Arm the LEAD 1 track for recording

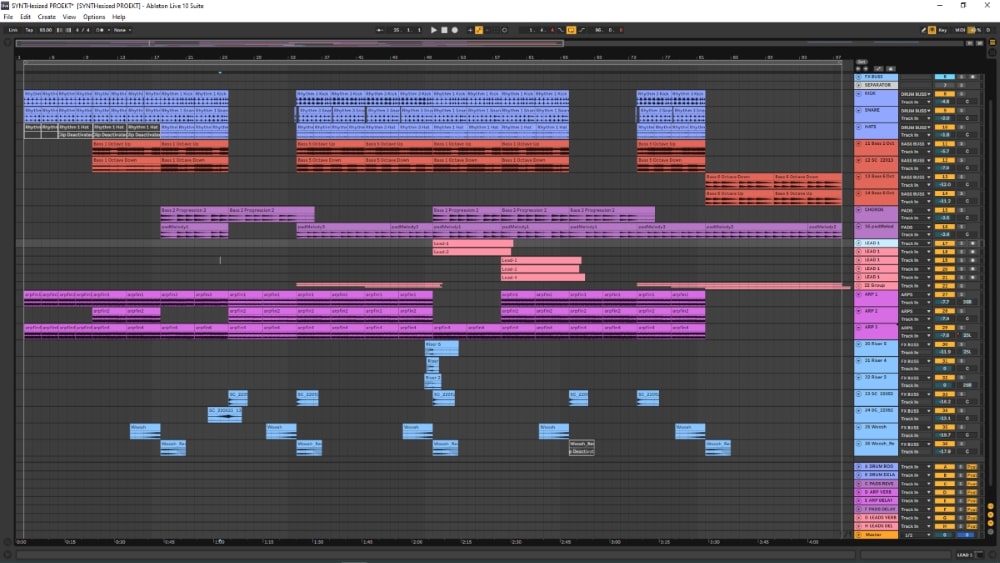click(973, 243)
